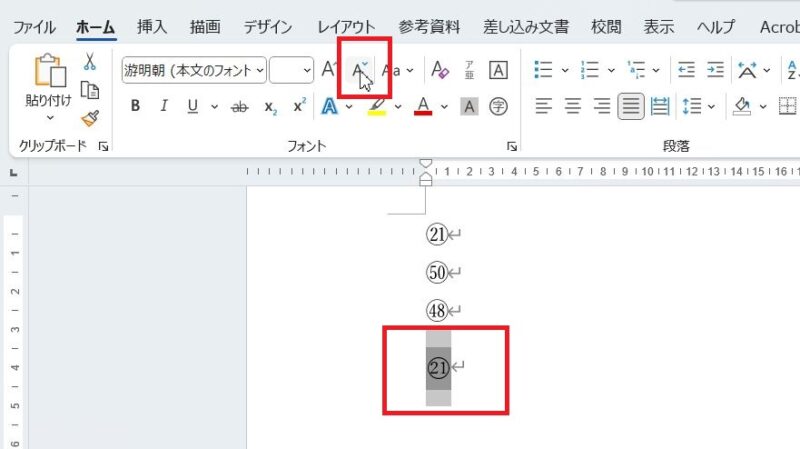Click the Increase Indent icon

click(x=715, y=69)
